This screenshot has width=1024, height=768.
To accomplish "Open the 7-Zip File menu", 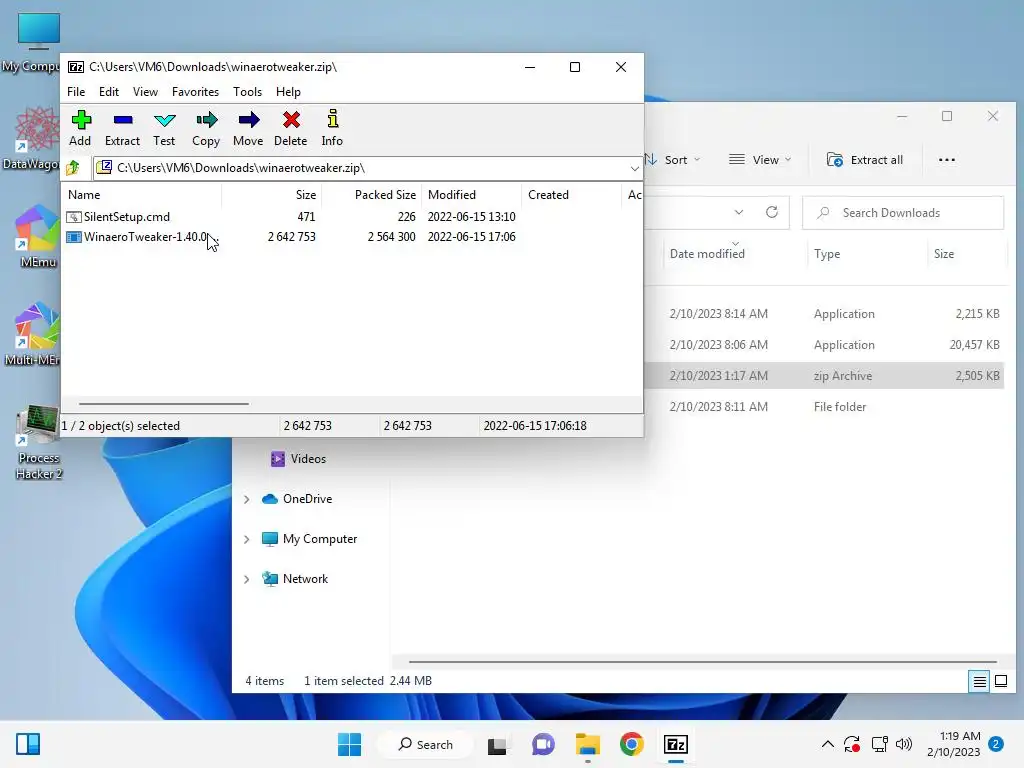I will [x=76, y=91].
